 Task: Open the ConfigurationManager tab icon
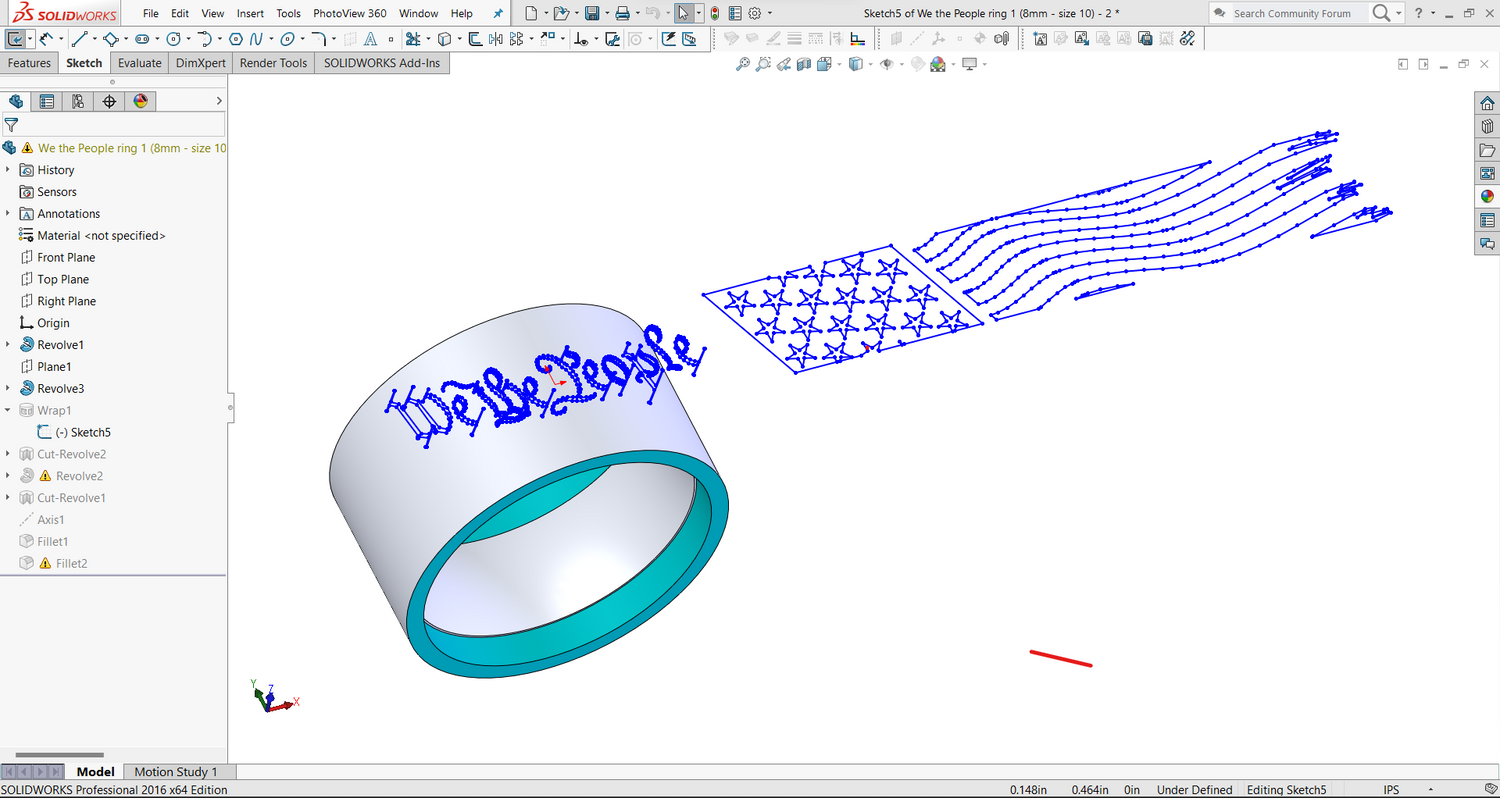click(77, 101)
